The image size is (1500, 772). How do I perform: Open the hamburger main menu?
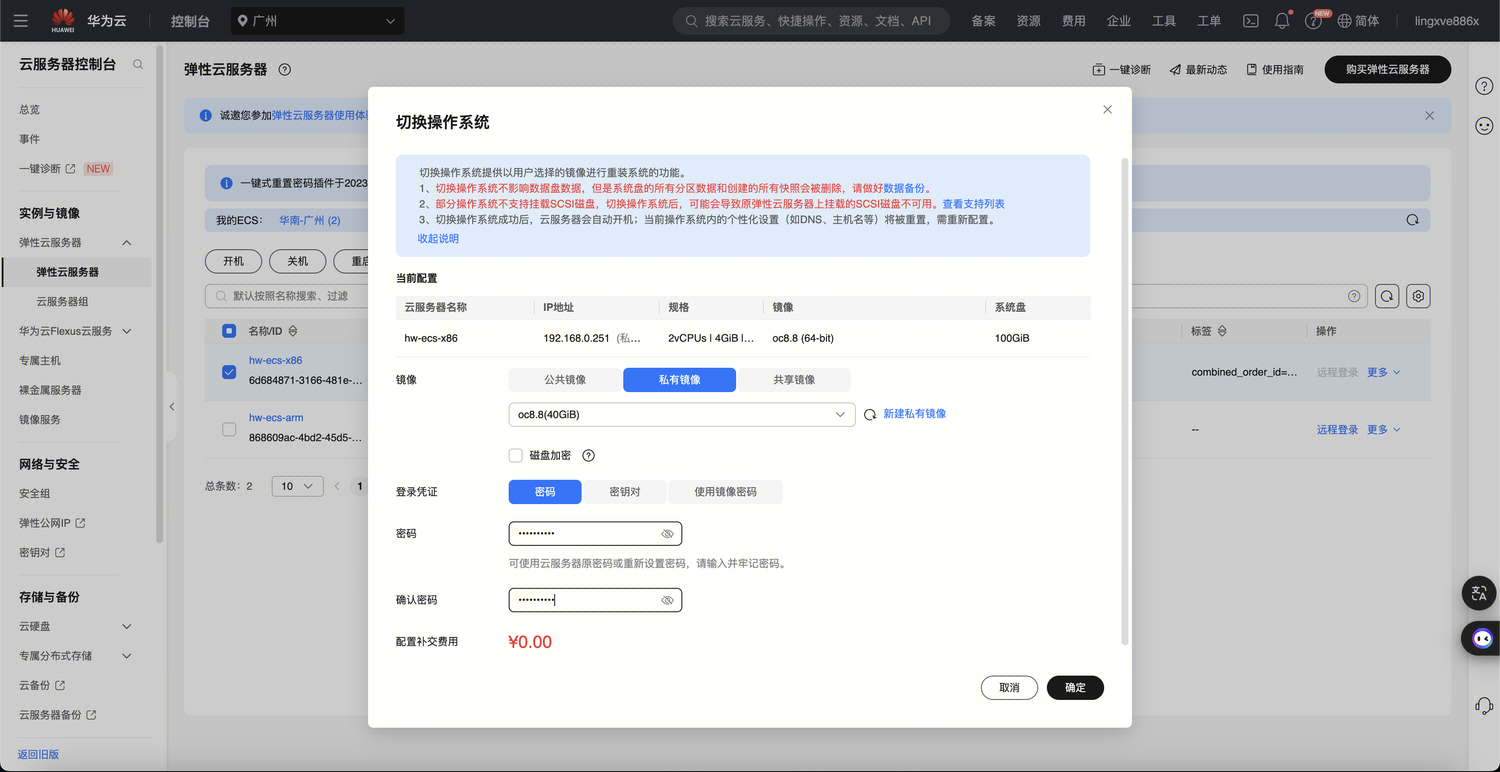point(20,20)
